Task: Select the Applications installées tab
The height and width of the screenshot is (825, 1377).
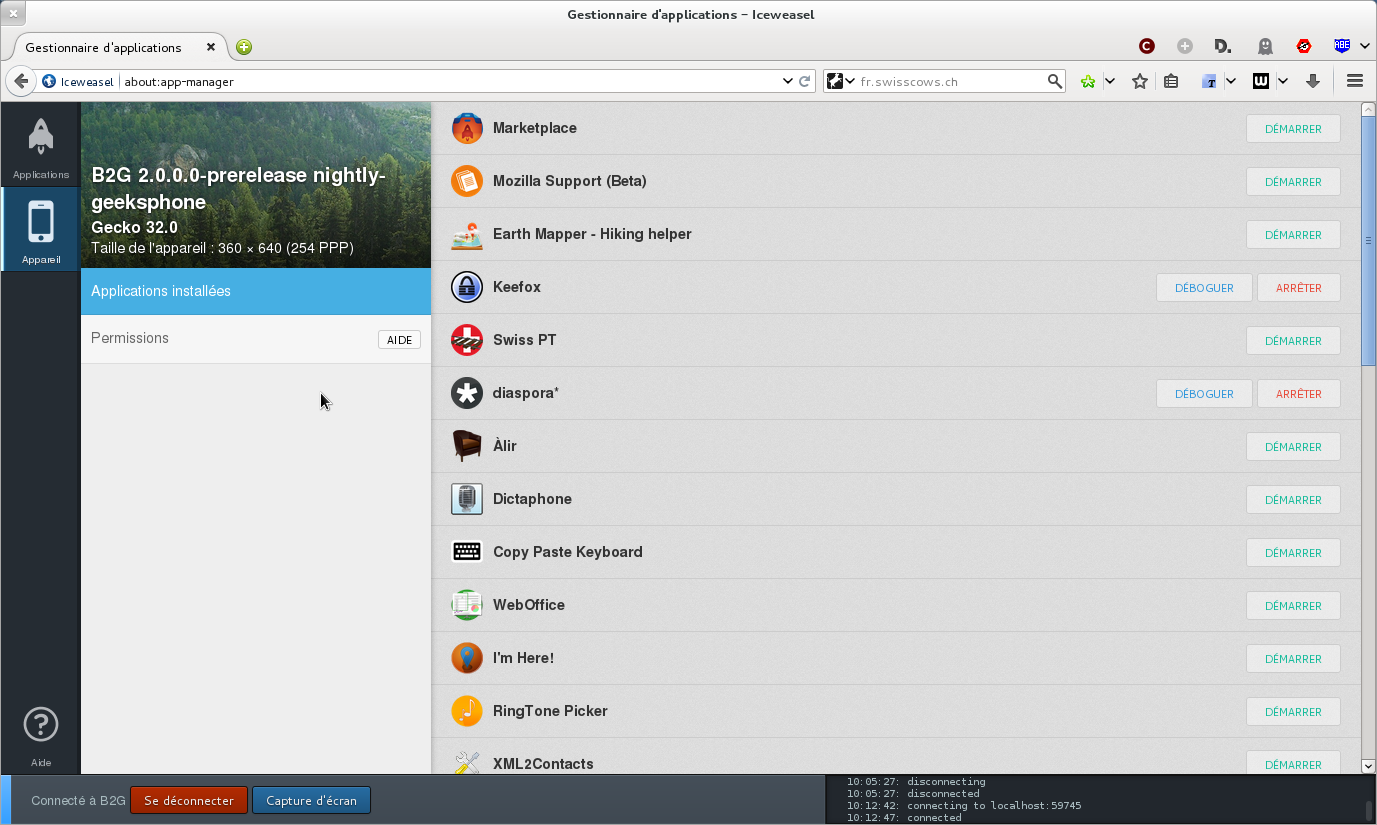Action: pos(256,291)
